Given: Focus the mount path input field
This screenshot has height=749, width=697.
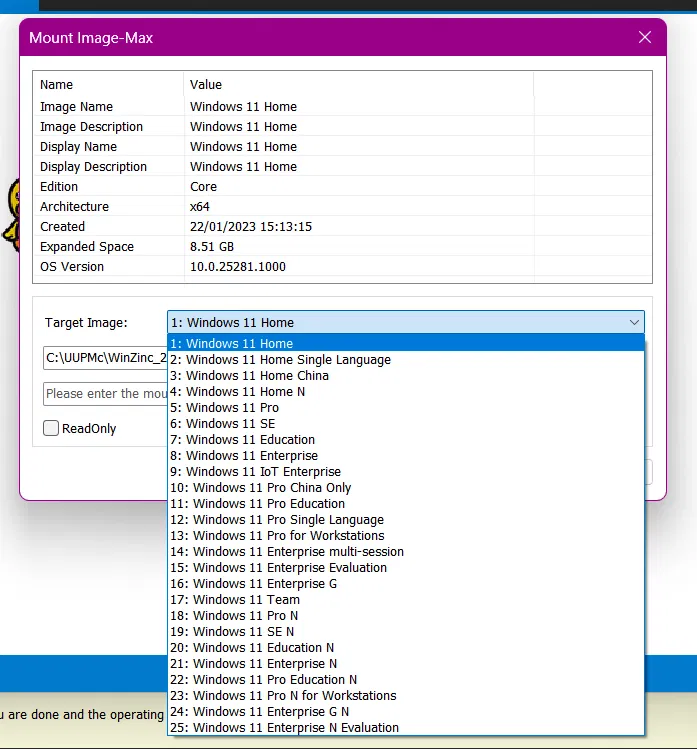Looking at the screenshot, I should coord(106,394).
